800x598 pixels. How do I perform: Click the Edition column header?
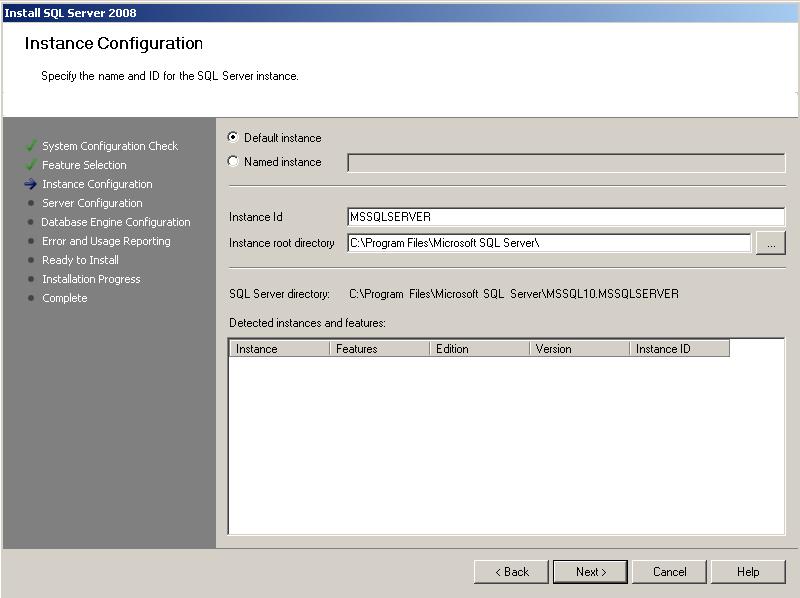coord(479,348)
